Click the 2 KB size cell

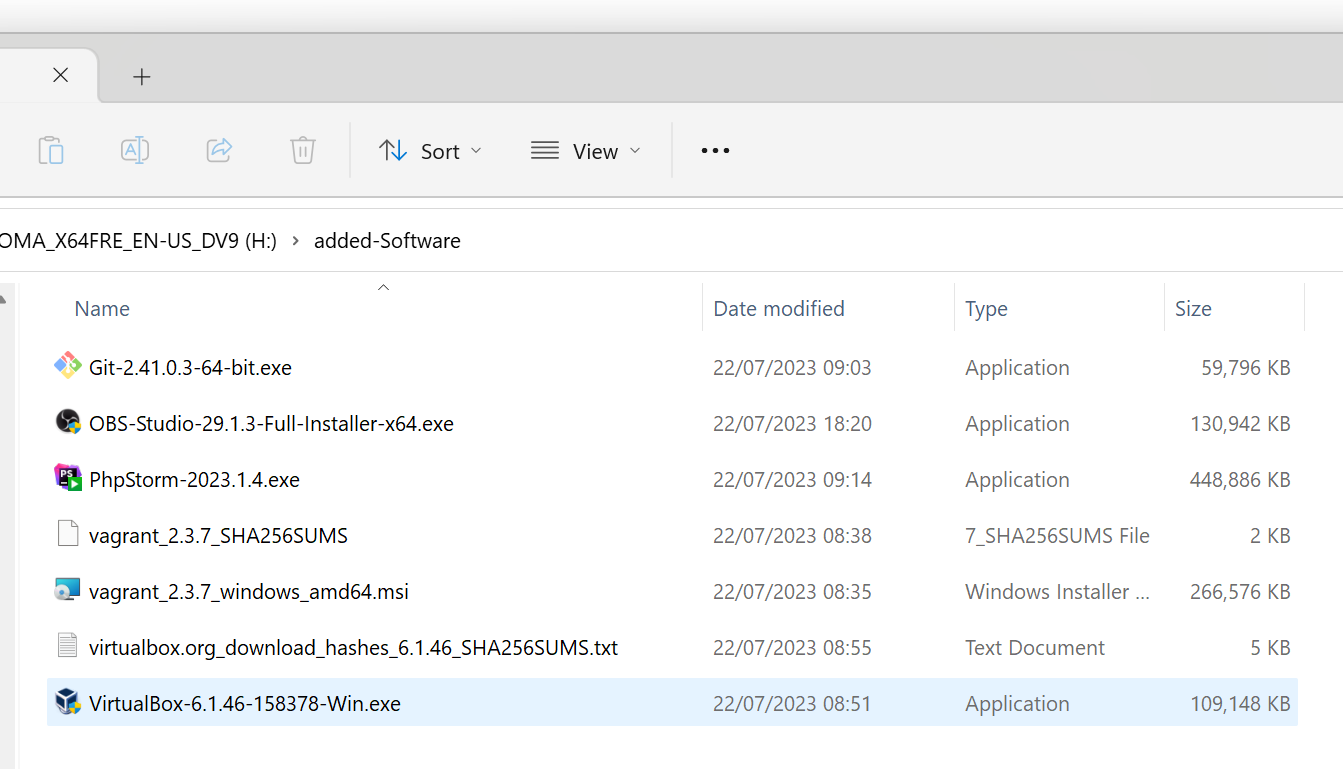tap(1270, 536)
